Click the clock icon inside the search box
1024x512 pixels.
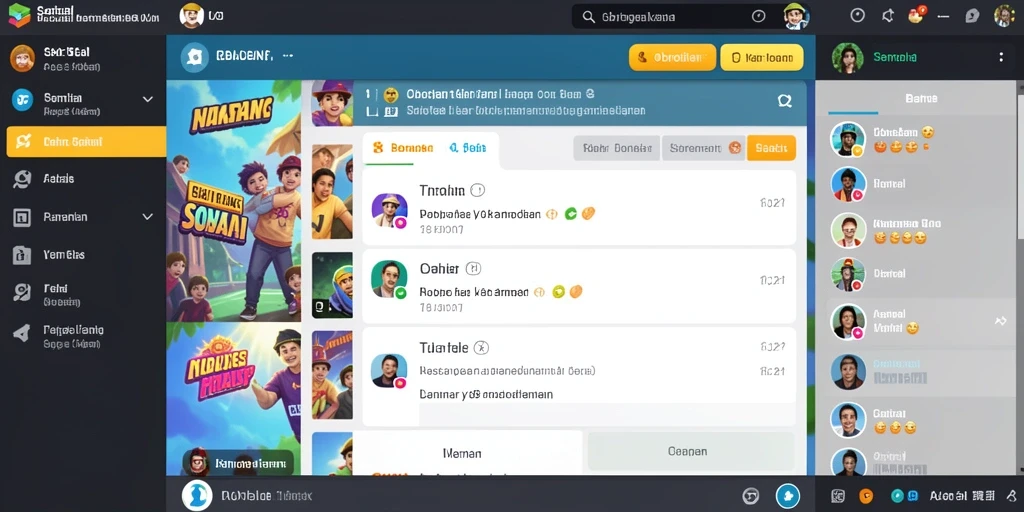point(758,16)
